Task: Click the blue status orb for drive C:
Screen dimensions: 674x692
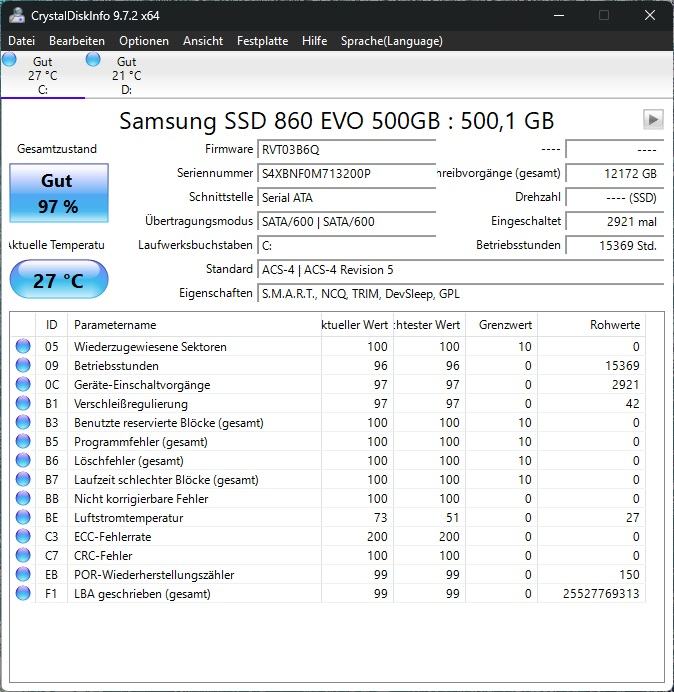Action: pos(9,59)
